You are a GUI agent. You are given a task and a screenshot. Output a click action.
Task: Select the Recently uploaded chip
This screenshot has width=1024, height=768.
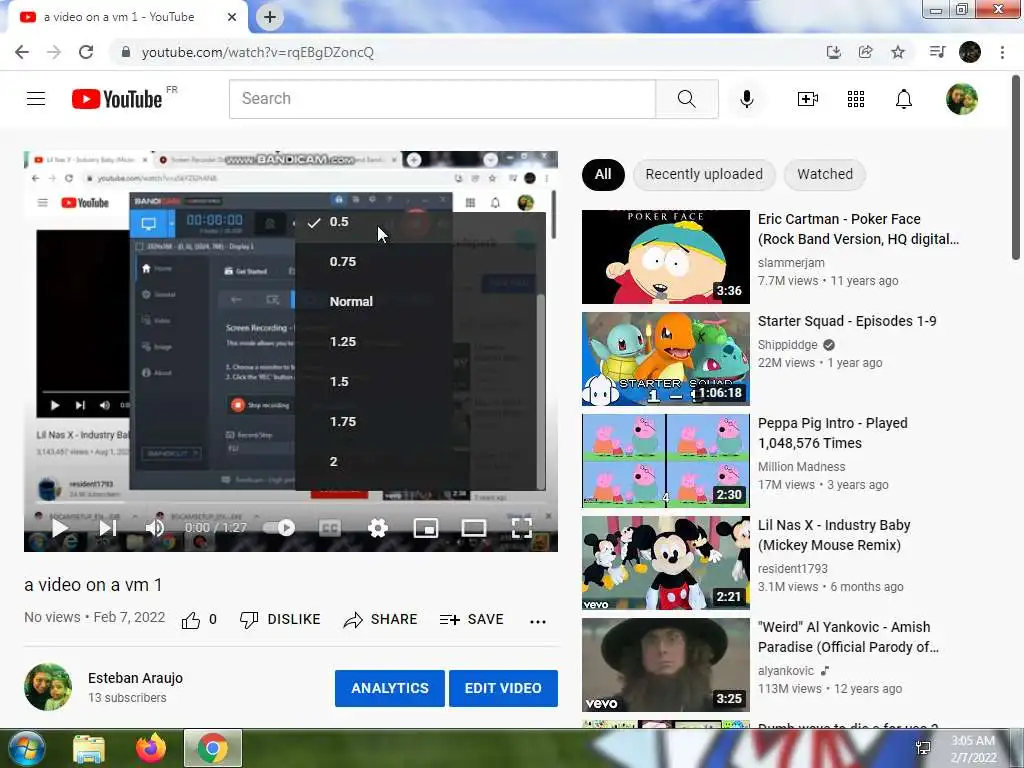(704, 174)
